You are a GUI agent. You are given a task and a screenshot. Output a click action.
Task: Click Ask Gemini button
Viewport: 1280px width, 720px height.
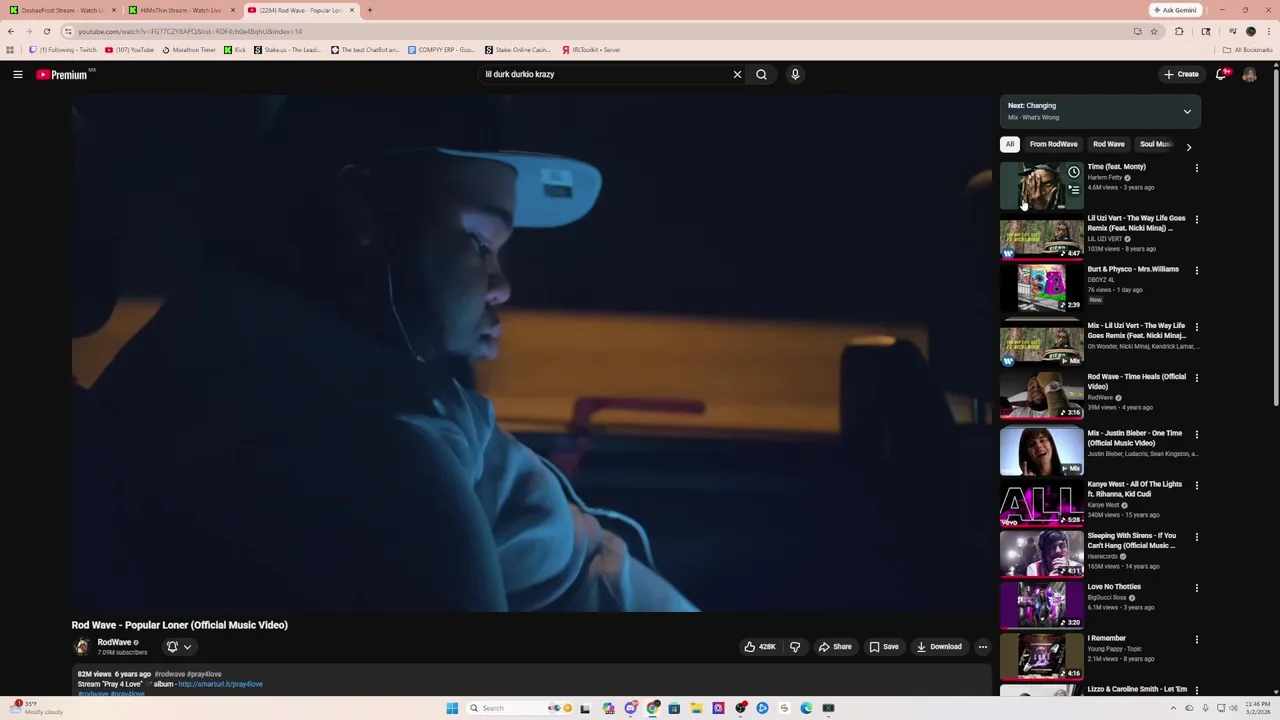click(x=1175, y=10)
